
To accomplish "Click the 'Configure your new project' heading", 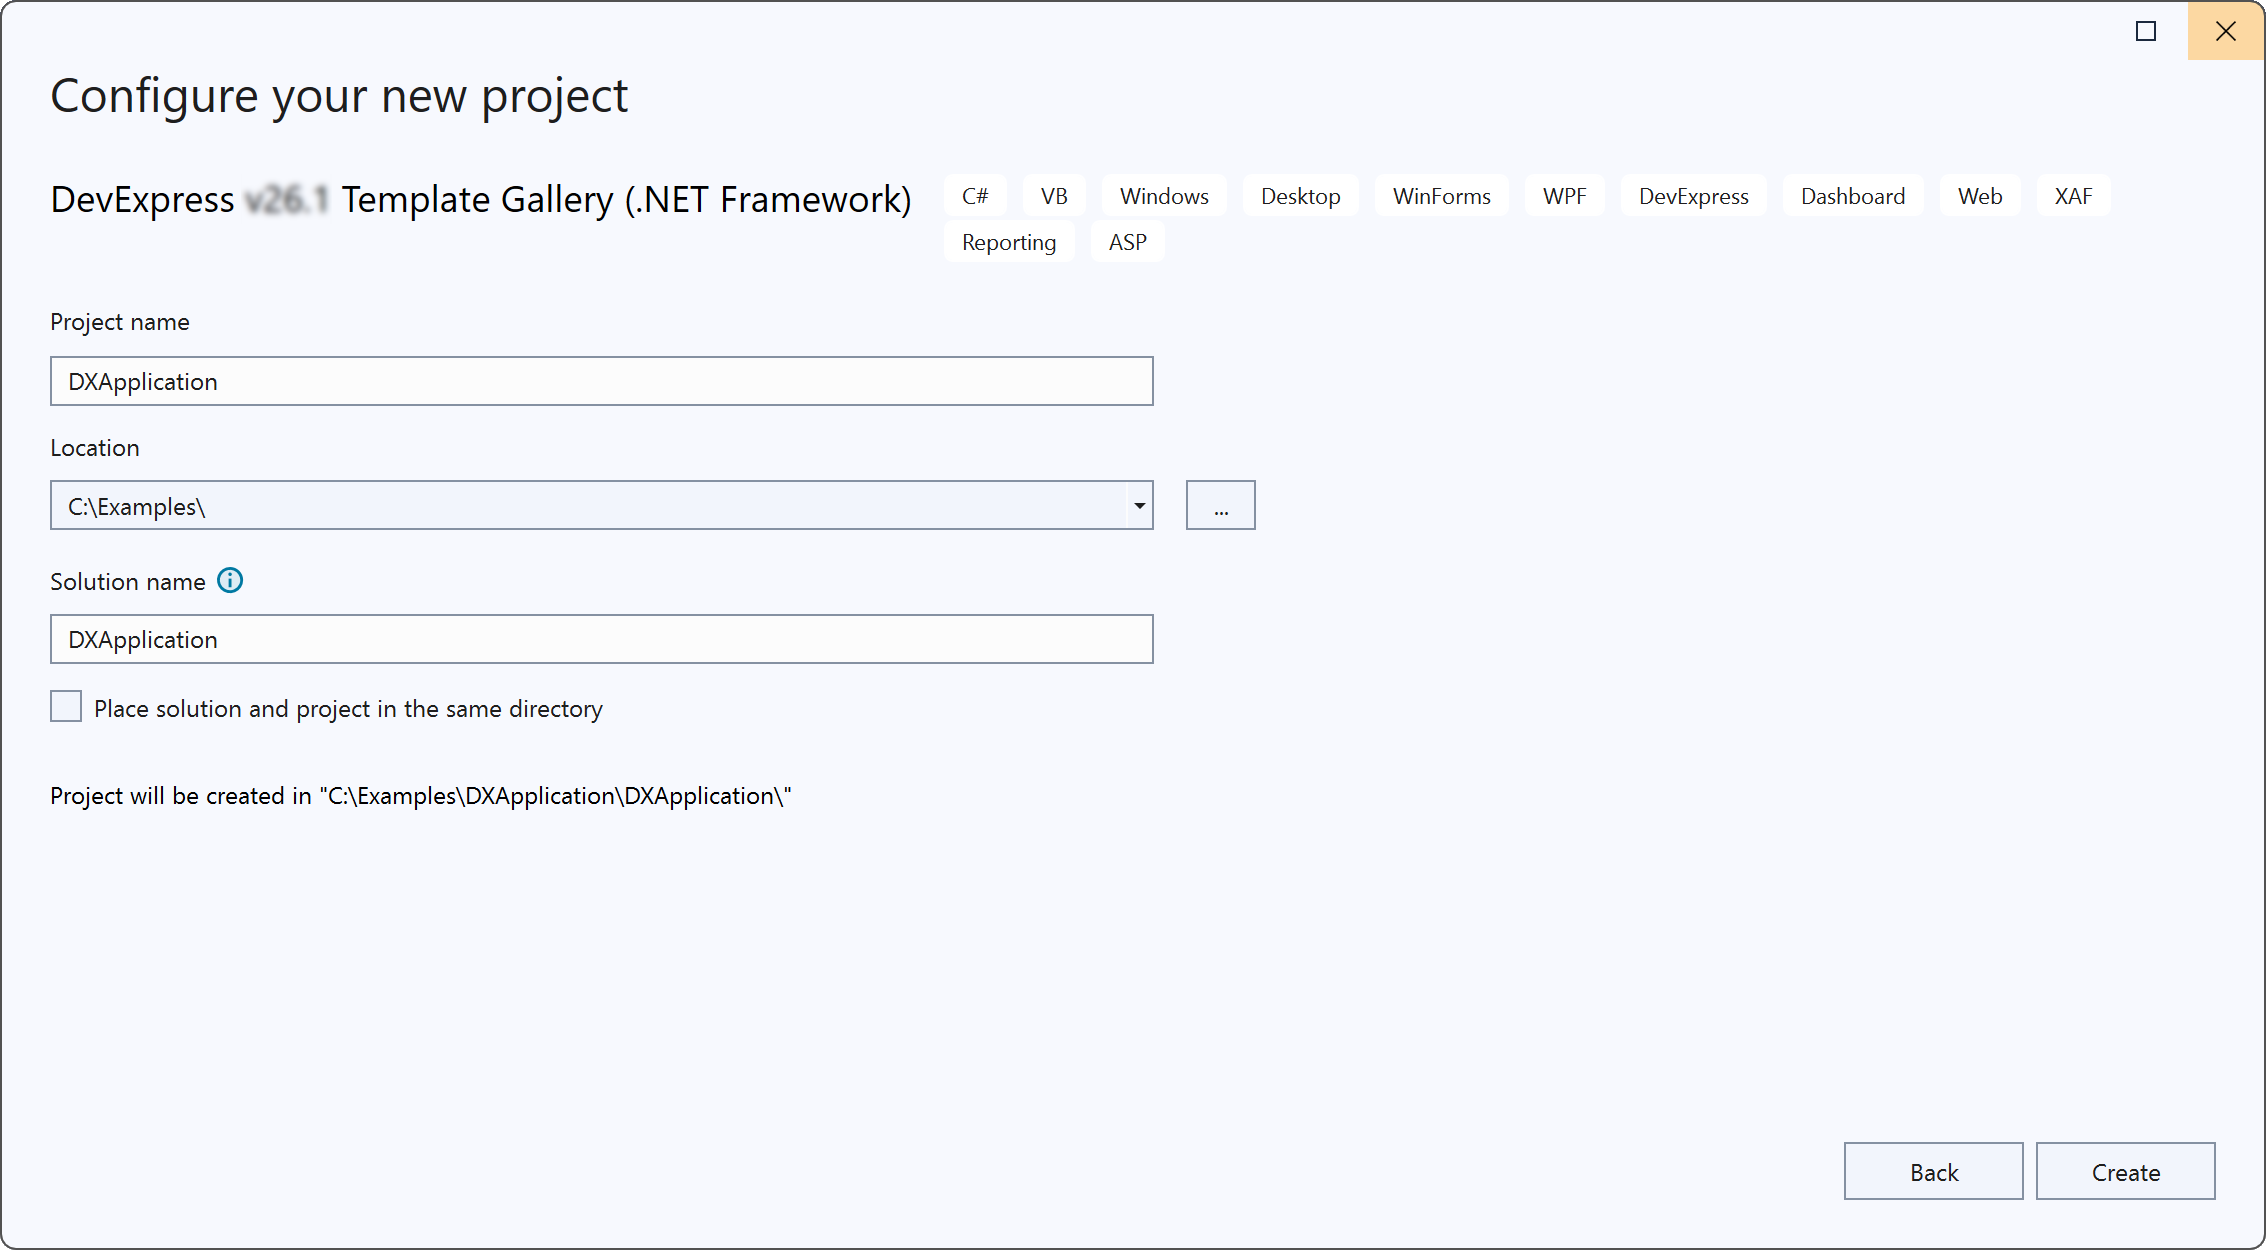I will (x=339, y=96).
